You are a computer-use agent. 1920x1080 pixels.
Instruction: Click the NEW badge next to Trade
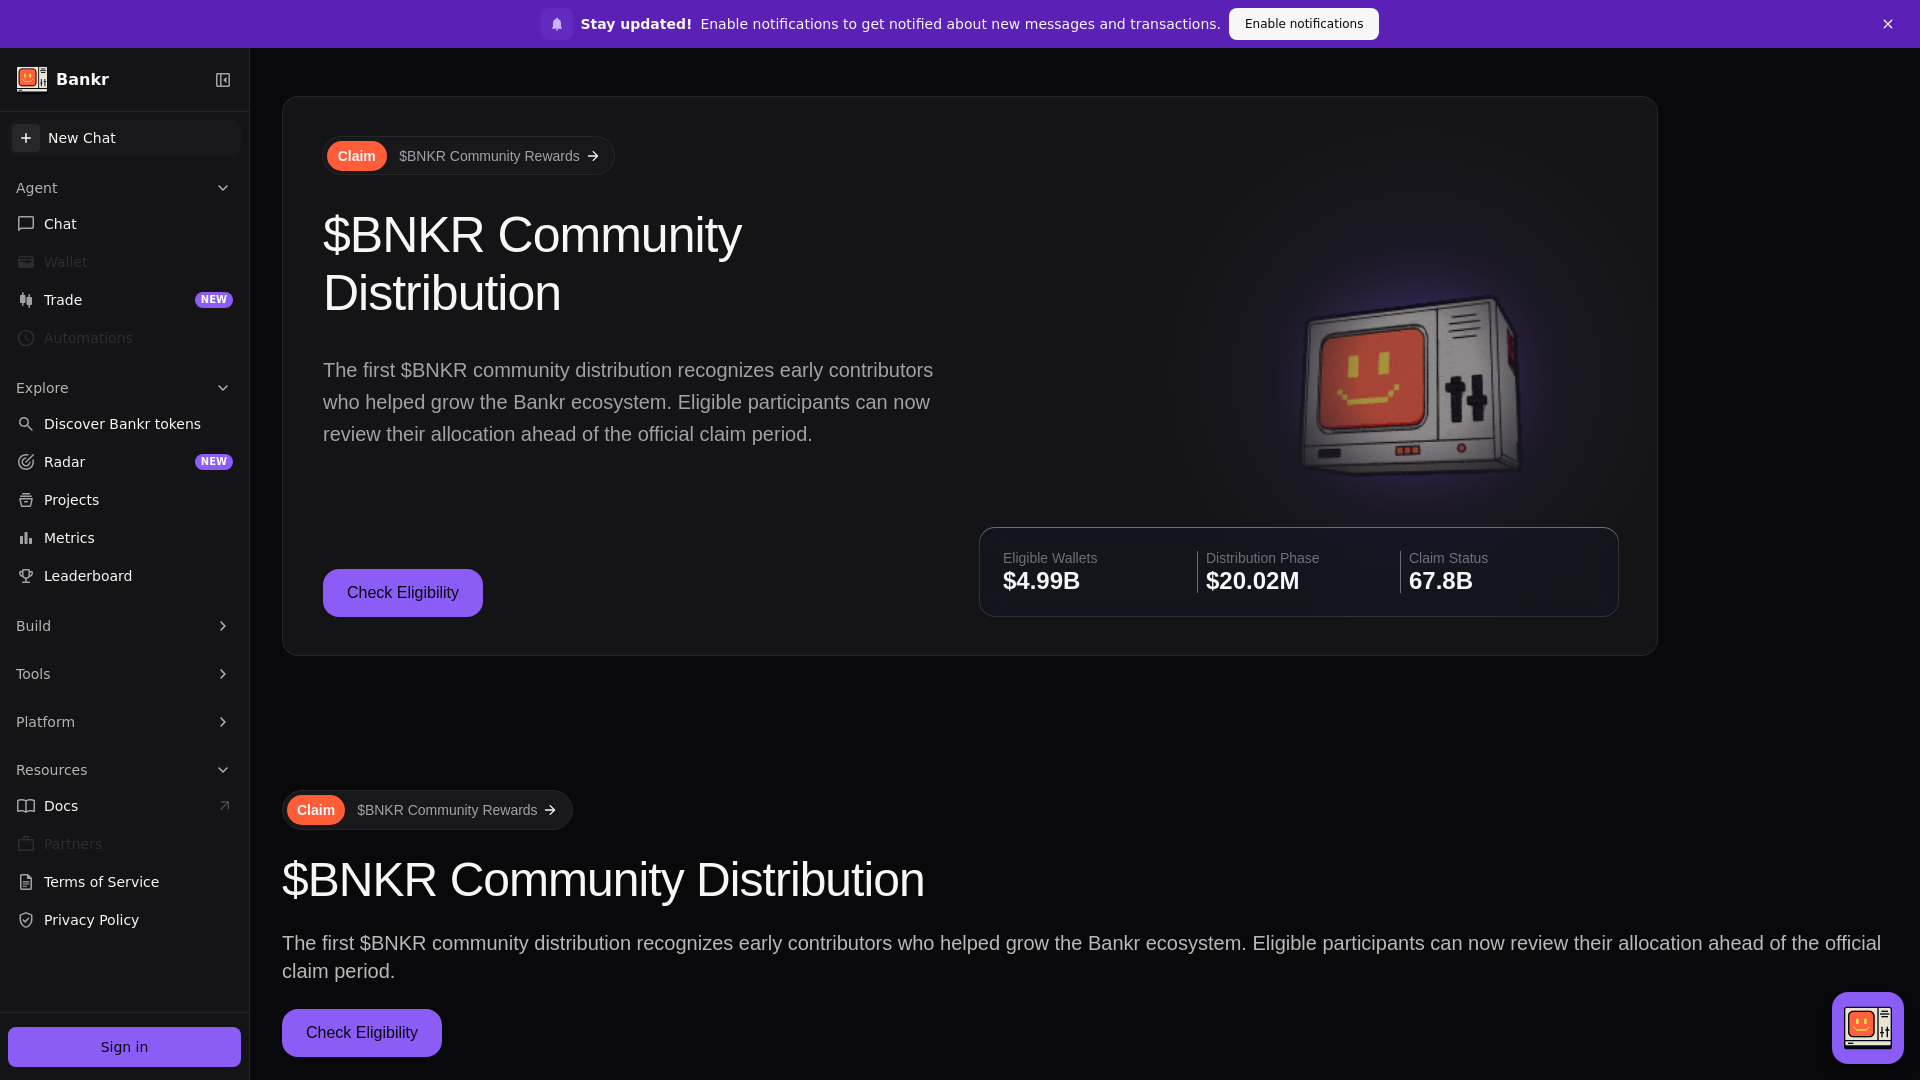coord(214,300)
